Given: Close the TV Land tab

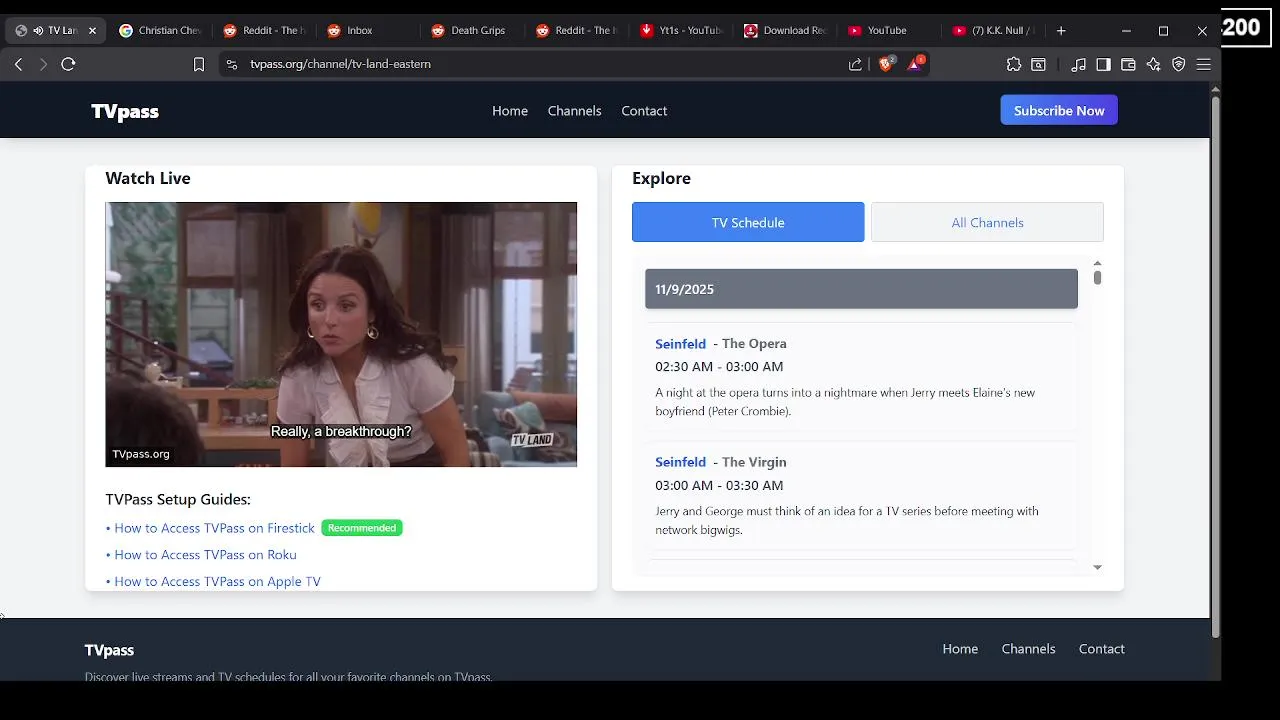Looking at the screenshot, I should point(92,31).
